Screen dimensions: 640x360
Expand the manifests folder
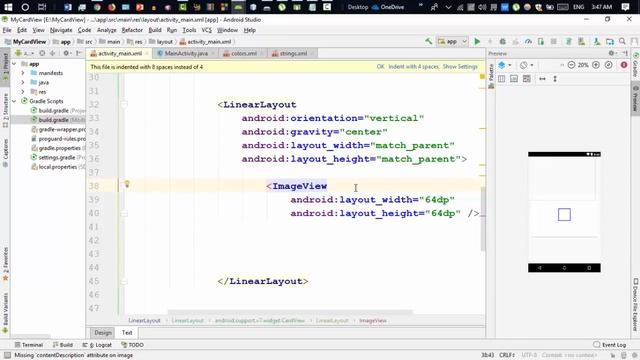tap(23, 73)
